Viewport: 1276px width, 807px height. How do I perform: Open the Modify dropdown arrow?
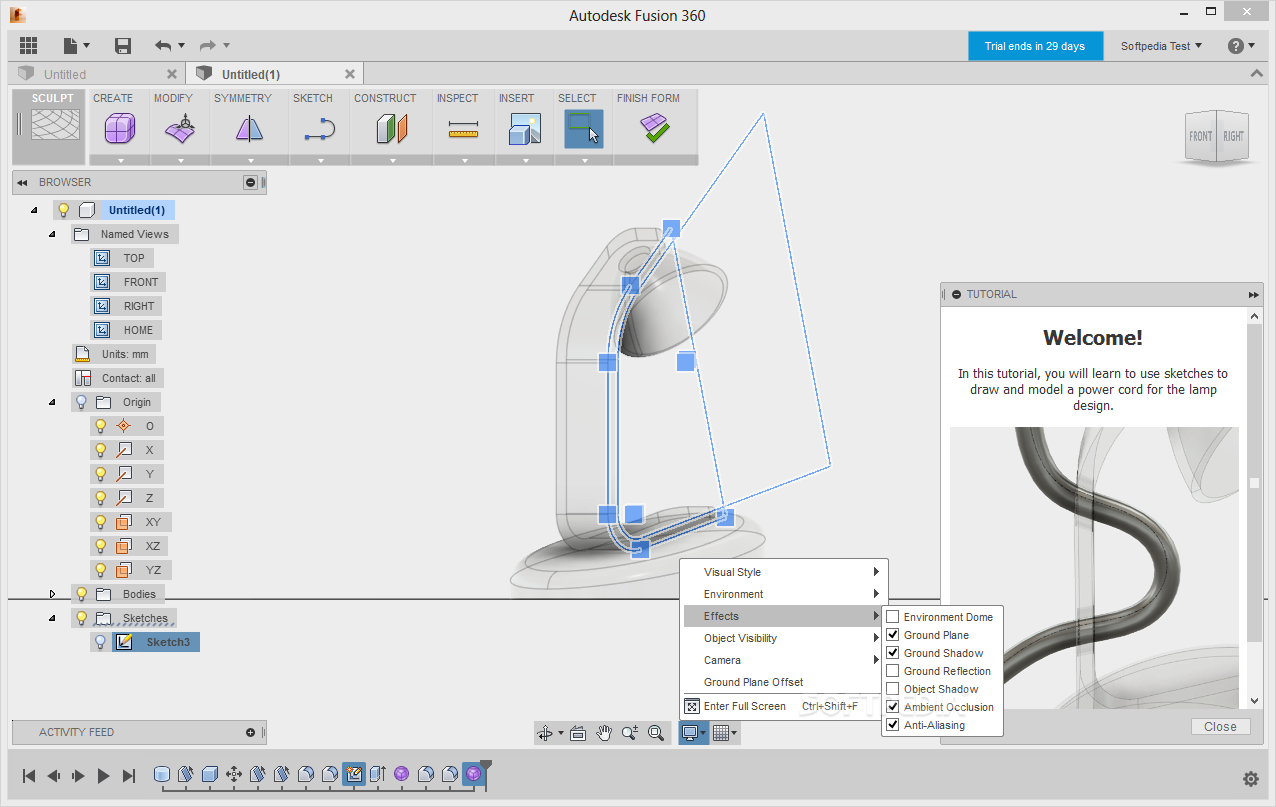pos(180,160)
